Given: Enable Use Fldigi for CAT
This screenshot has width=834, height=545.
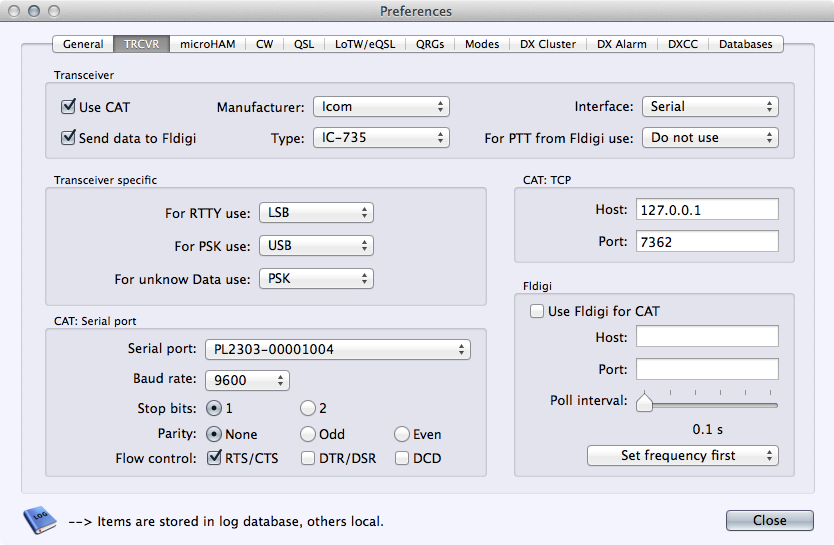Looking at the screenshot, I should pyautogui.click(x=537, y=311).
